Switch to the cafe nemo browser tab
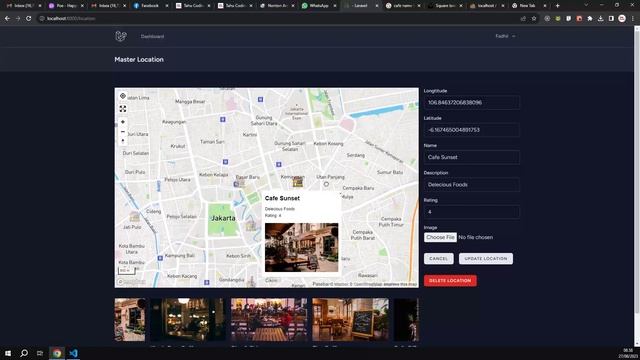The width and height of the screenshot is (640, 360). coord(402,6)
